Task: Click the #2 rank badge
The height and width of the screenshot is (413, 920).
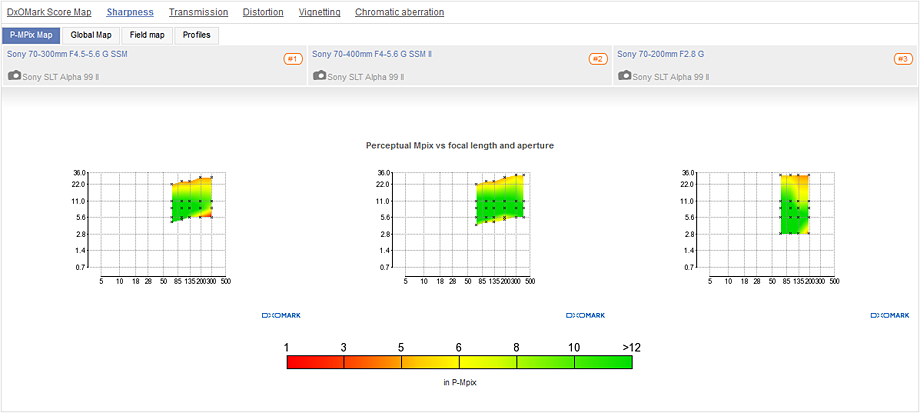Action: (598, 59)
